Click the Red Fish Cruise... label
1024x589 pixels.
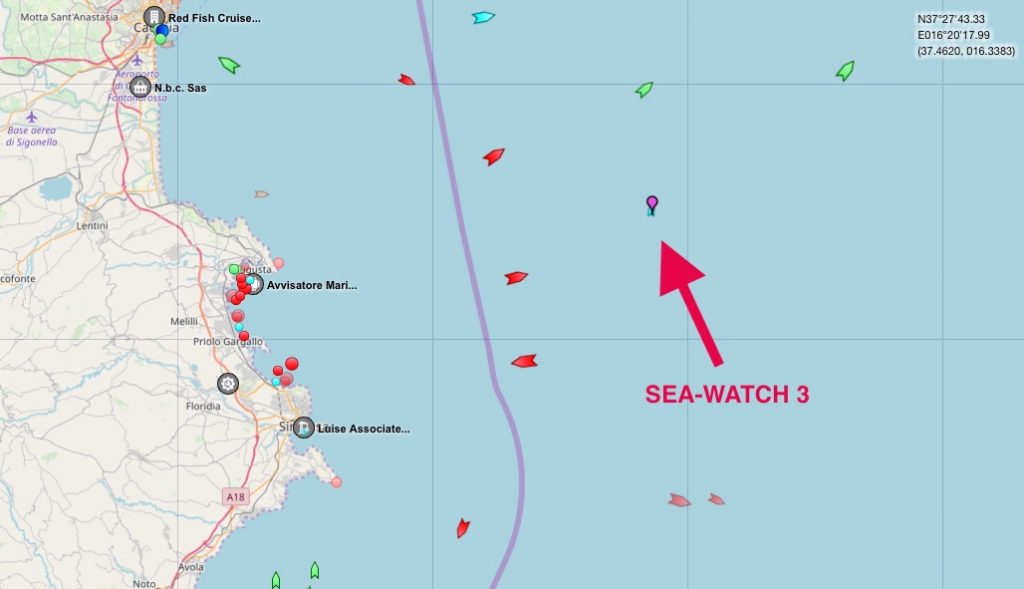214,18
